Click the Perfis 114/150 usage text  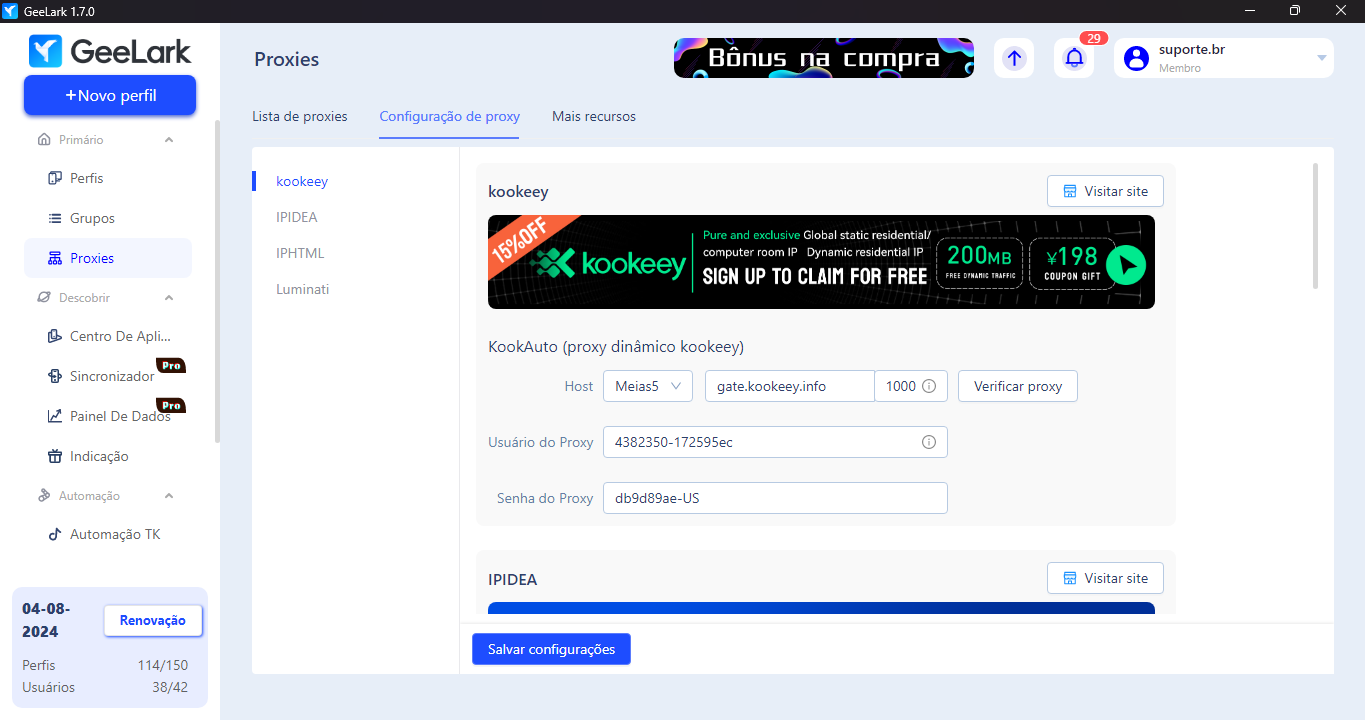105,665
